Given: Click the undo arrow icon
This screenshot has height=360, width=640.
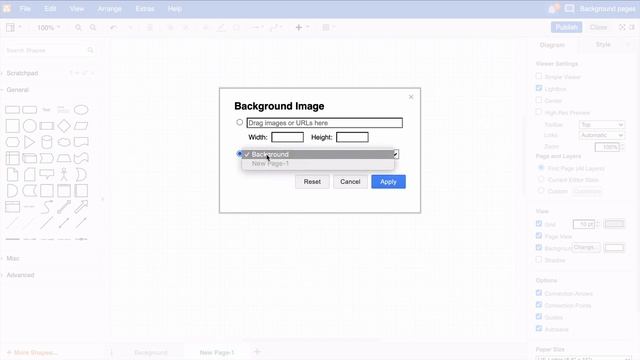Looking at the screenshot, I should 113,27.
